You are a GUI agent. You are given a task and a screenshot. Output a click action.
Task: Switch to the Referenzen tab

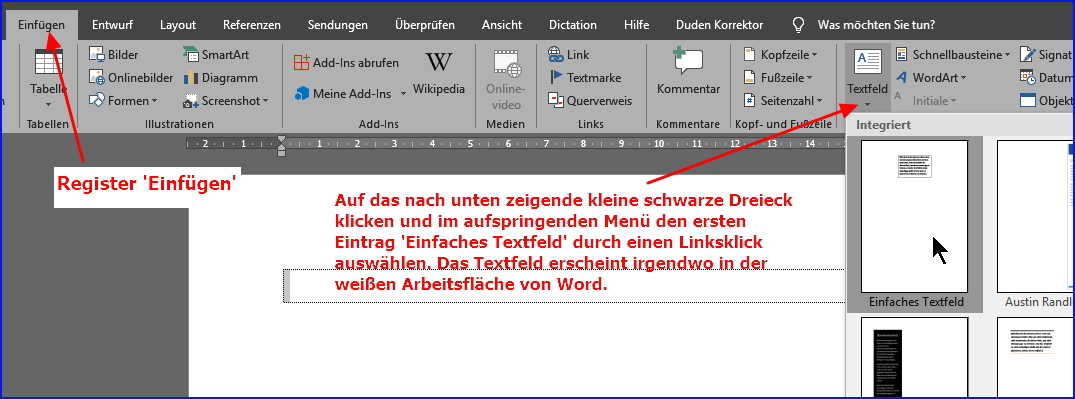252,25
